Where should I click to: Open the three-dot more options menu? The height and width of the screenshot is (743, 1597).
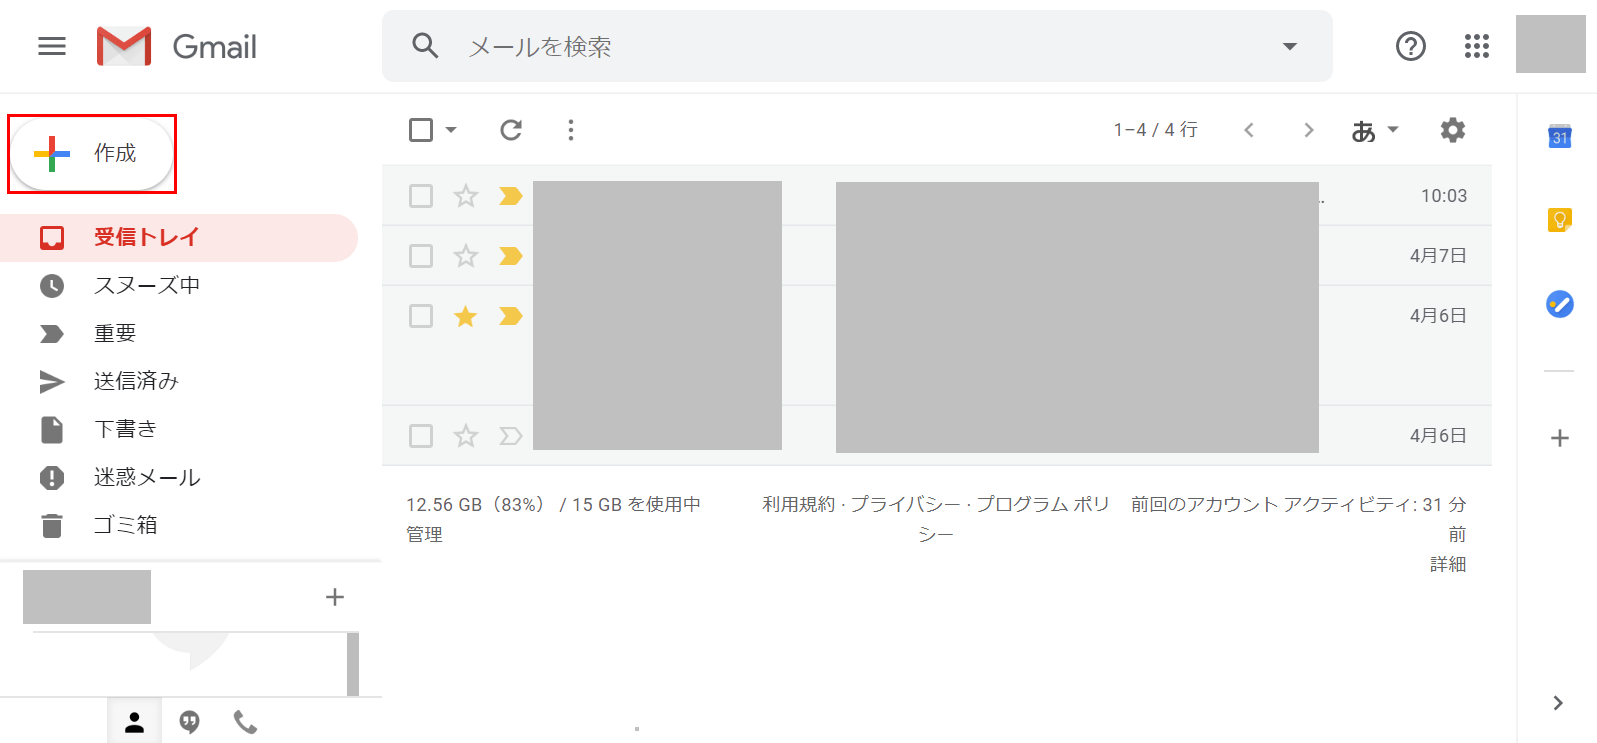coord(571,130)
